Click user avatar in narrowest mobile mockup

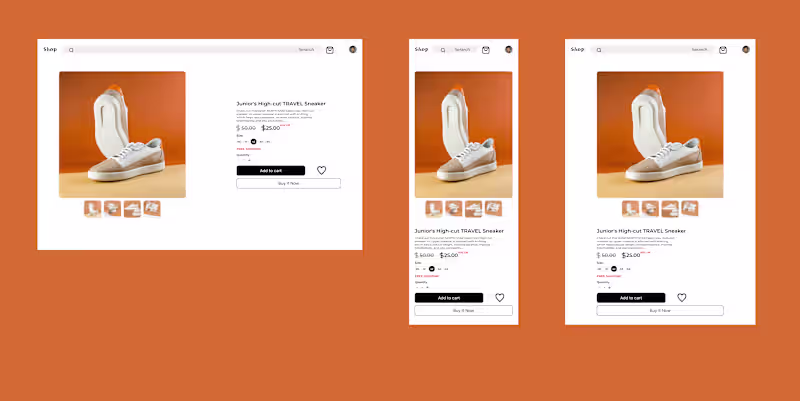click(x=509, y=49)
